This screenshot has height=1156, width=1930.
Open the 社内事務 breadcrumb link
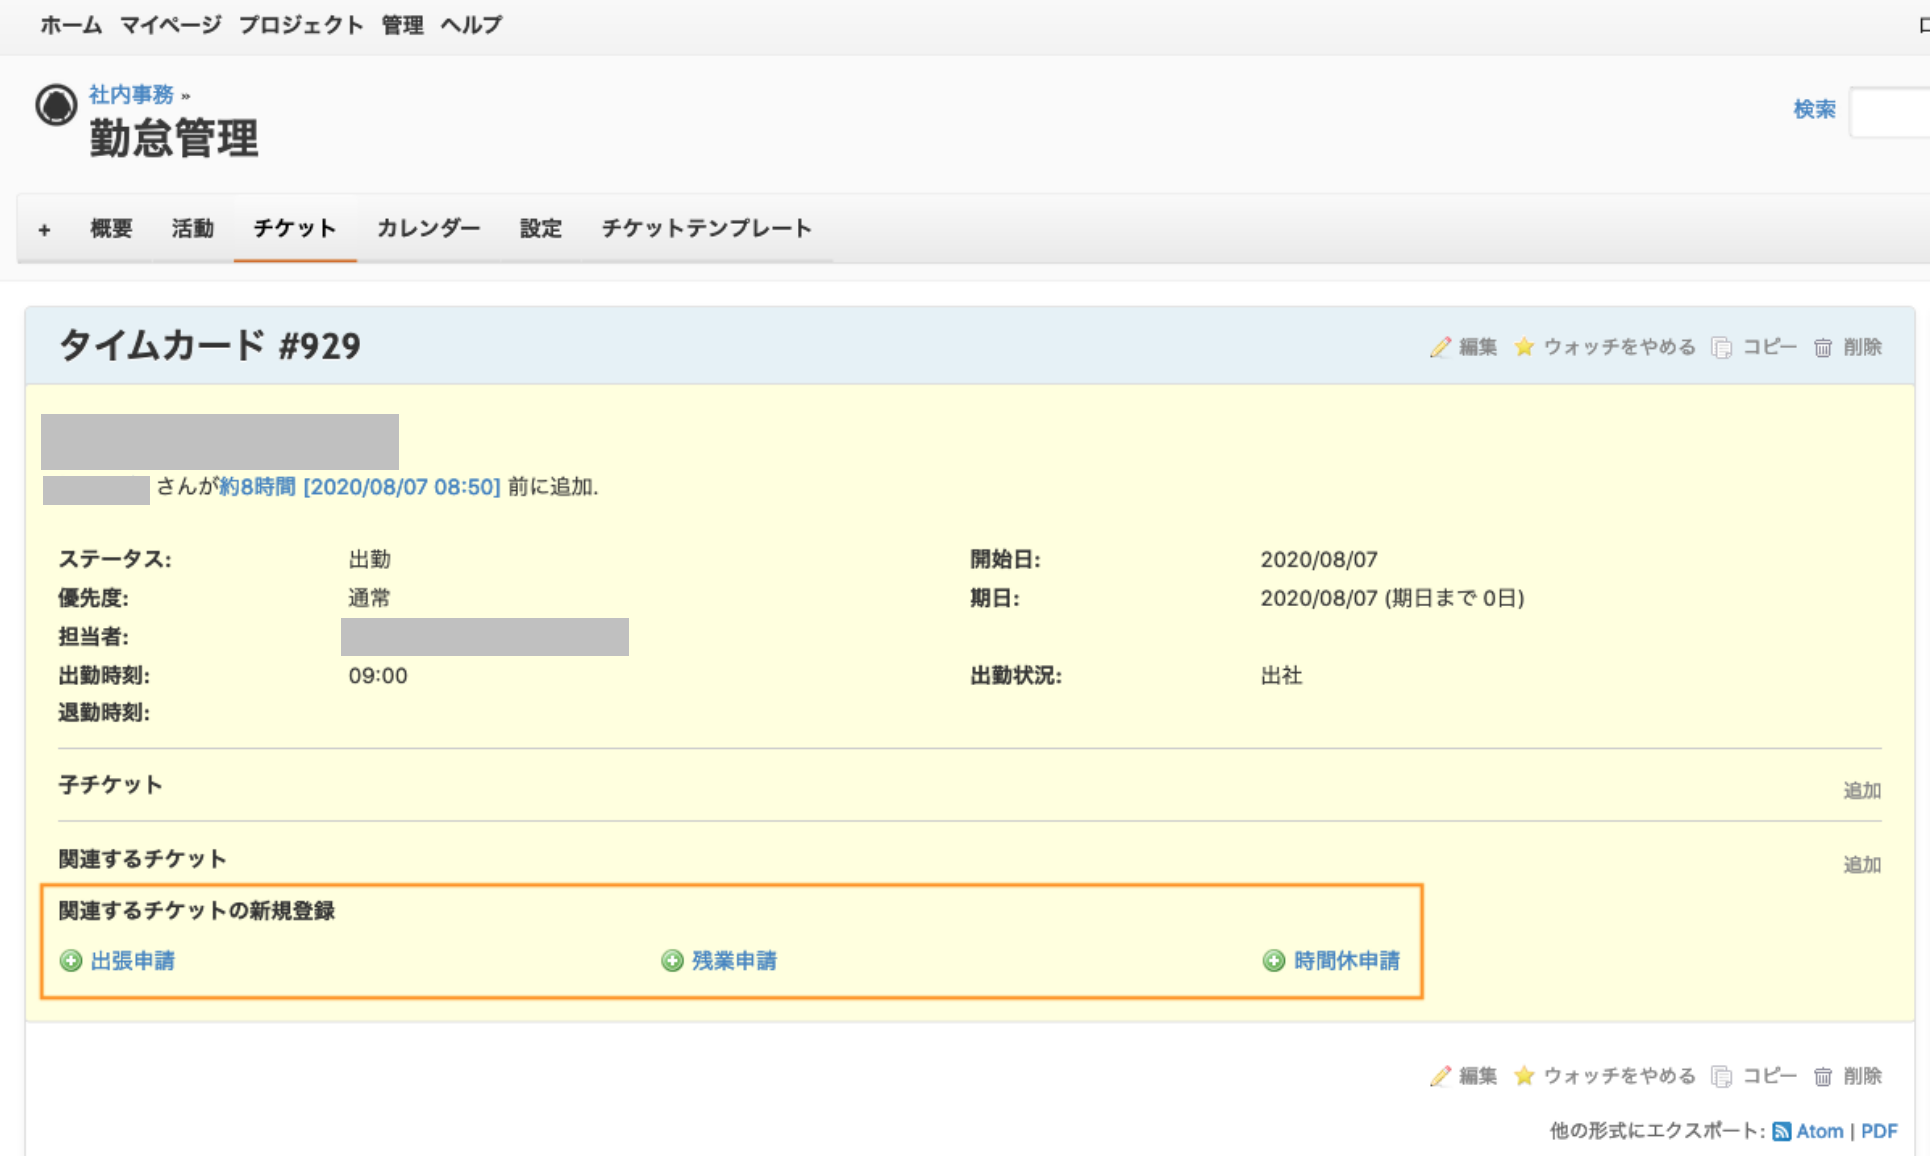[x=131, y=94]
